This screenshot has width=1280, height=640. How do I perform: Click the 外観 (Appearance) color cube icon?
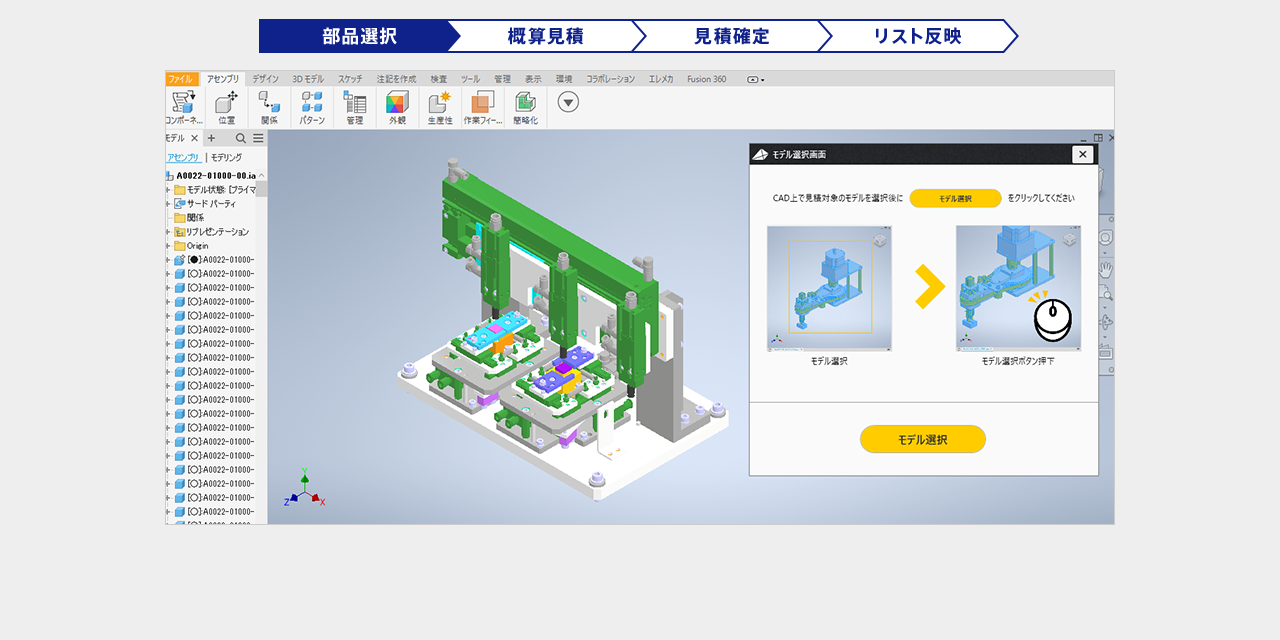pos(397,103)
